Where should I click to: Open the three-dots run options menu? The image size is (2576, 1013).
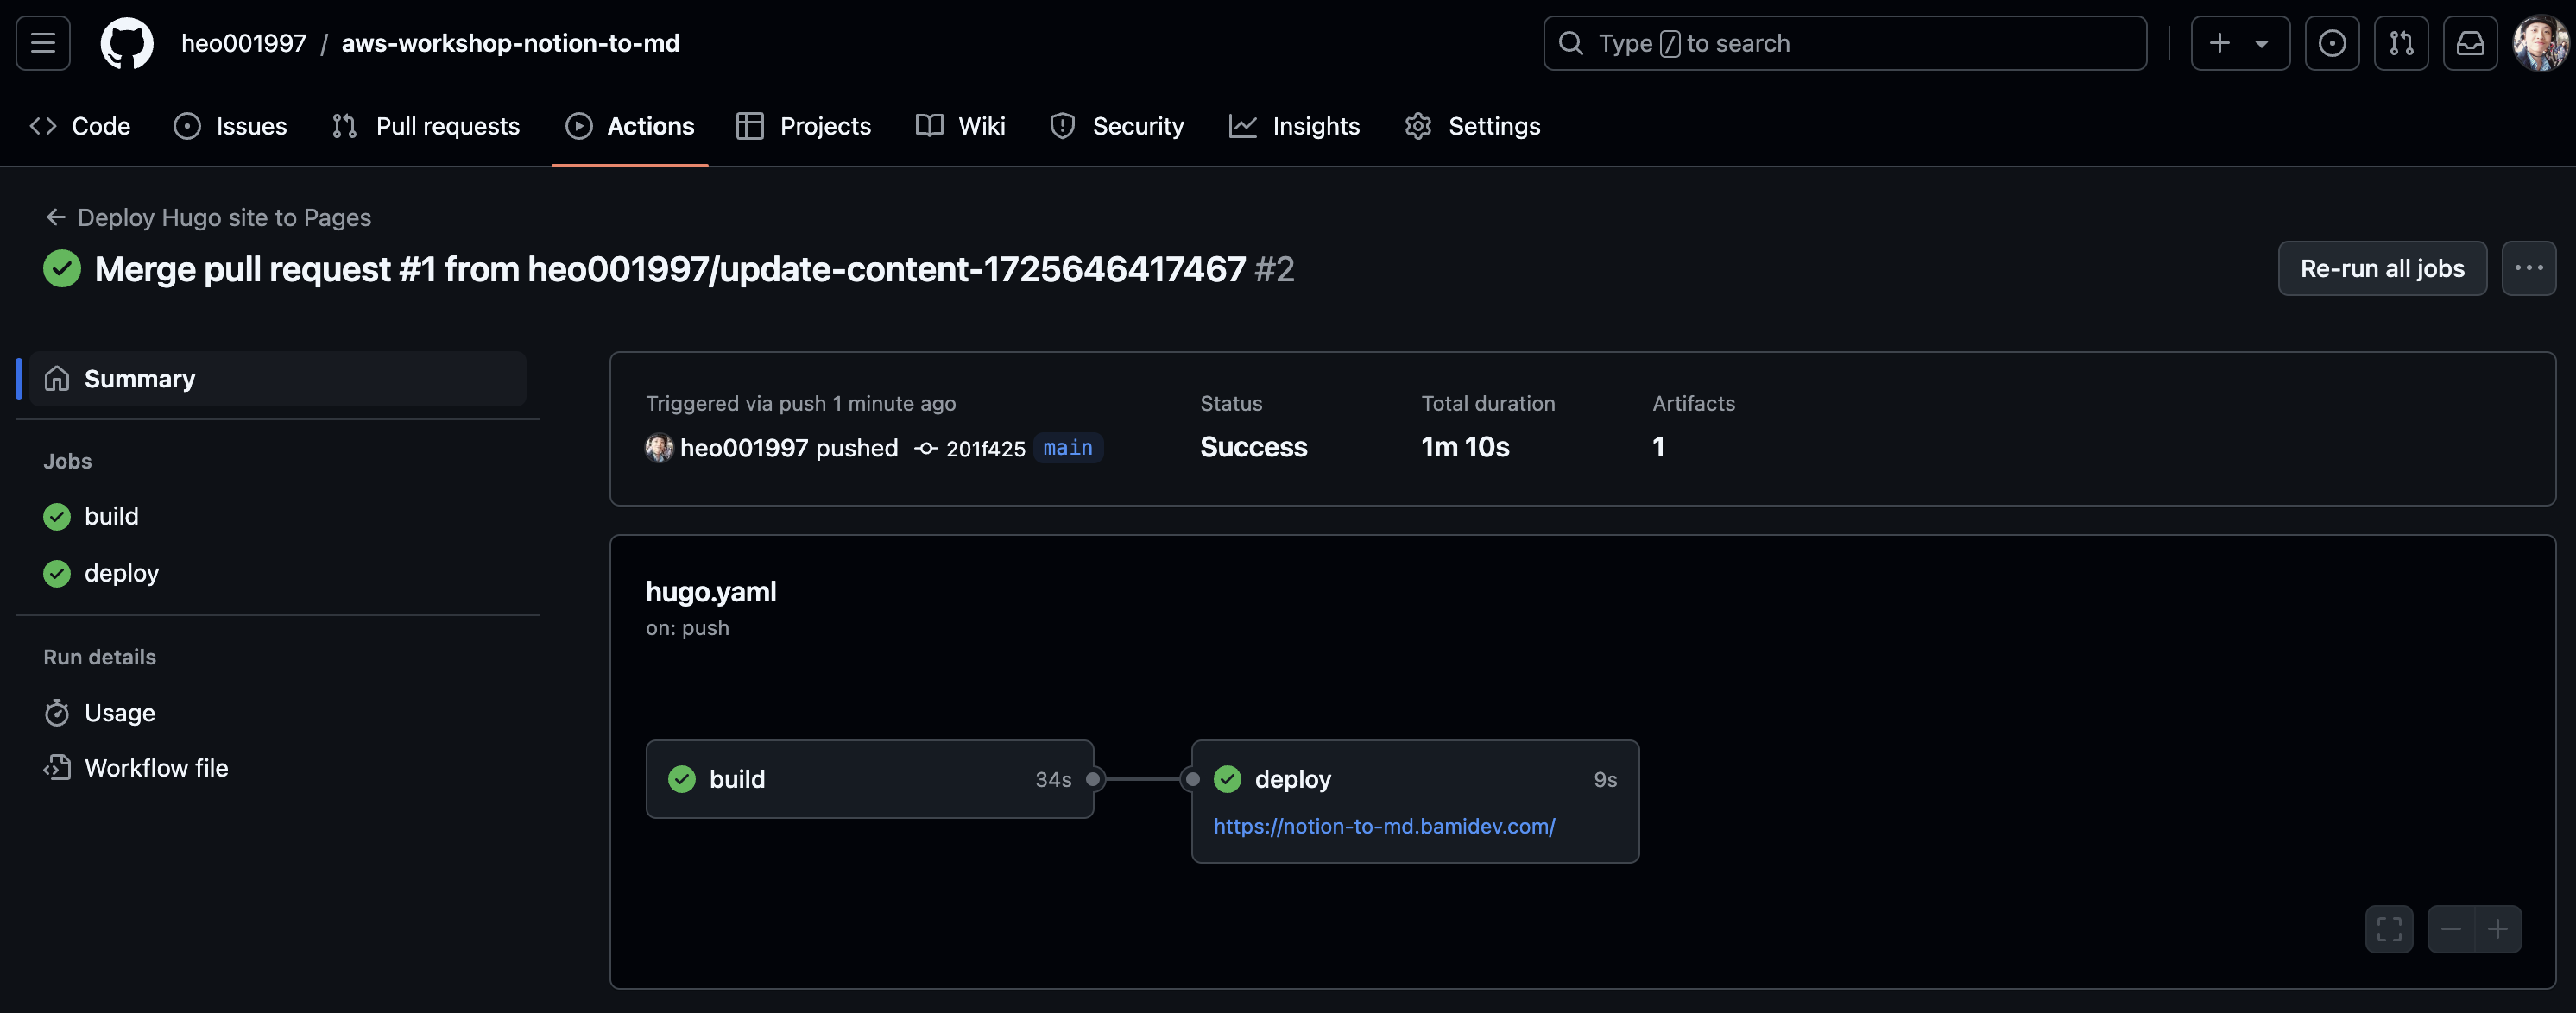tap(2528, 268)
